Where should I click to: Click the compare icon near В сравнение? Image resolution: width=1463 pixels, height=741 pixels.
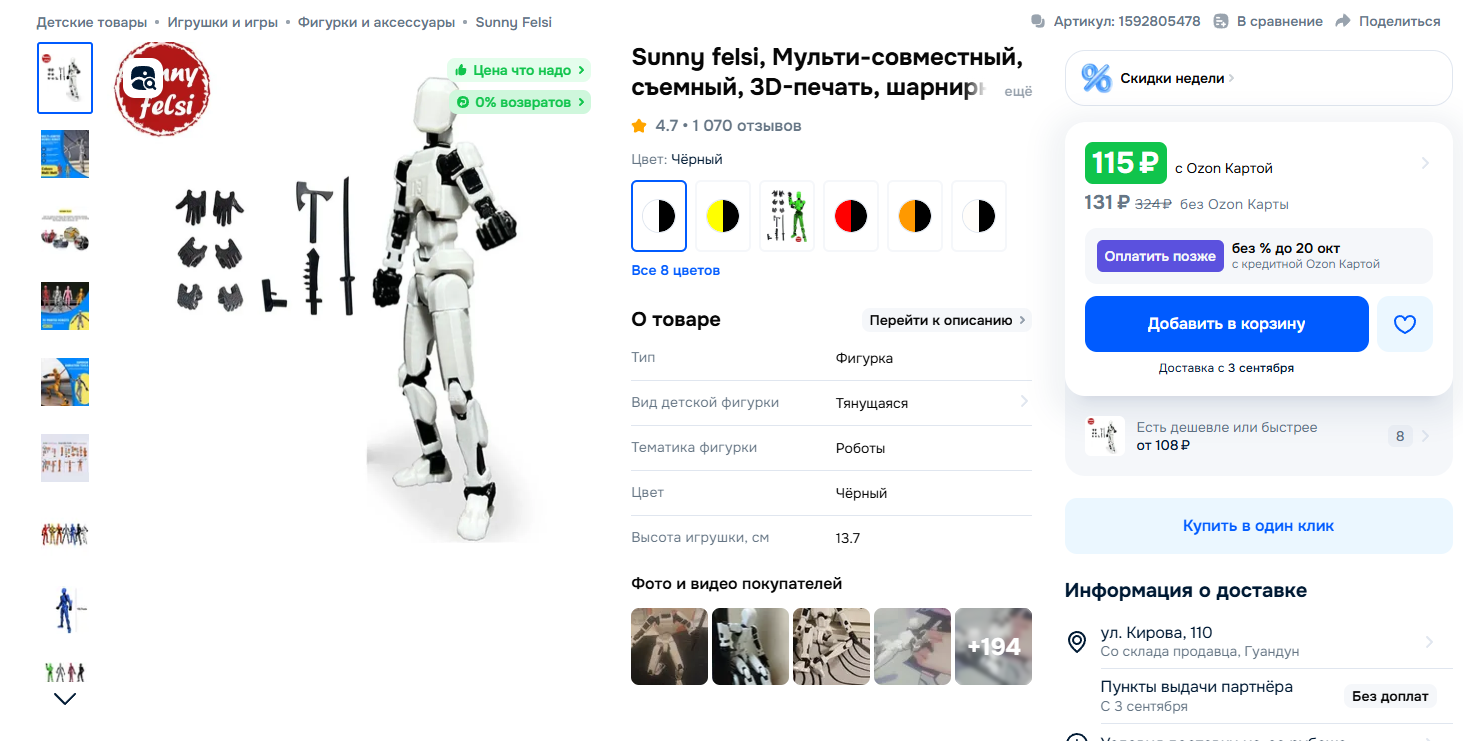(1221, 21)
